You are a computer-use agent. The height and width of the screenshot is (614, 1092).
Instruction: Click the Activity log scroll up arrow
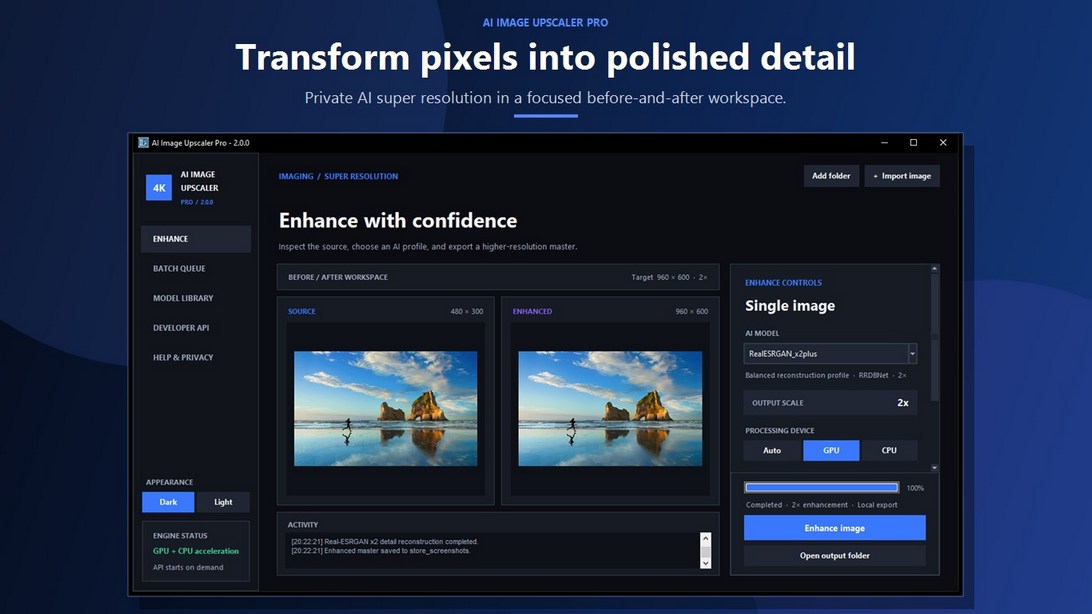coord(705,538)
